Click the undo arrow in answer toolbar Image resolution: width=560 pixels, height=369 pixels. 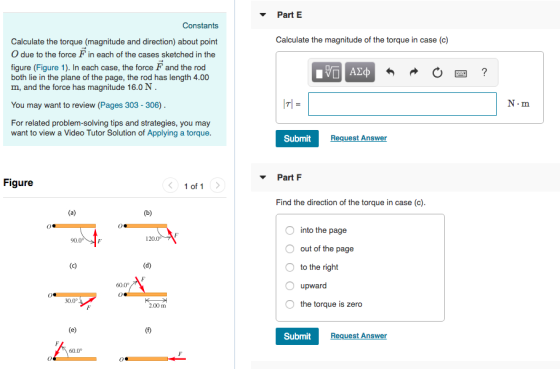(x=390, y=73)
